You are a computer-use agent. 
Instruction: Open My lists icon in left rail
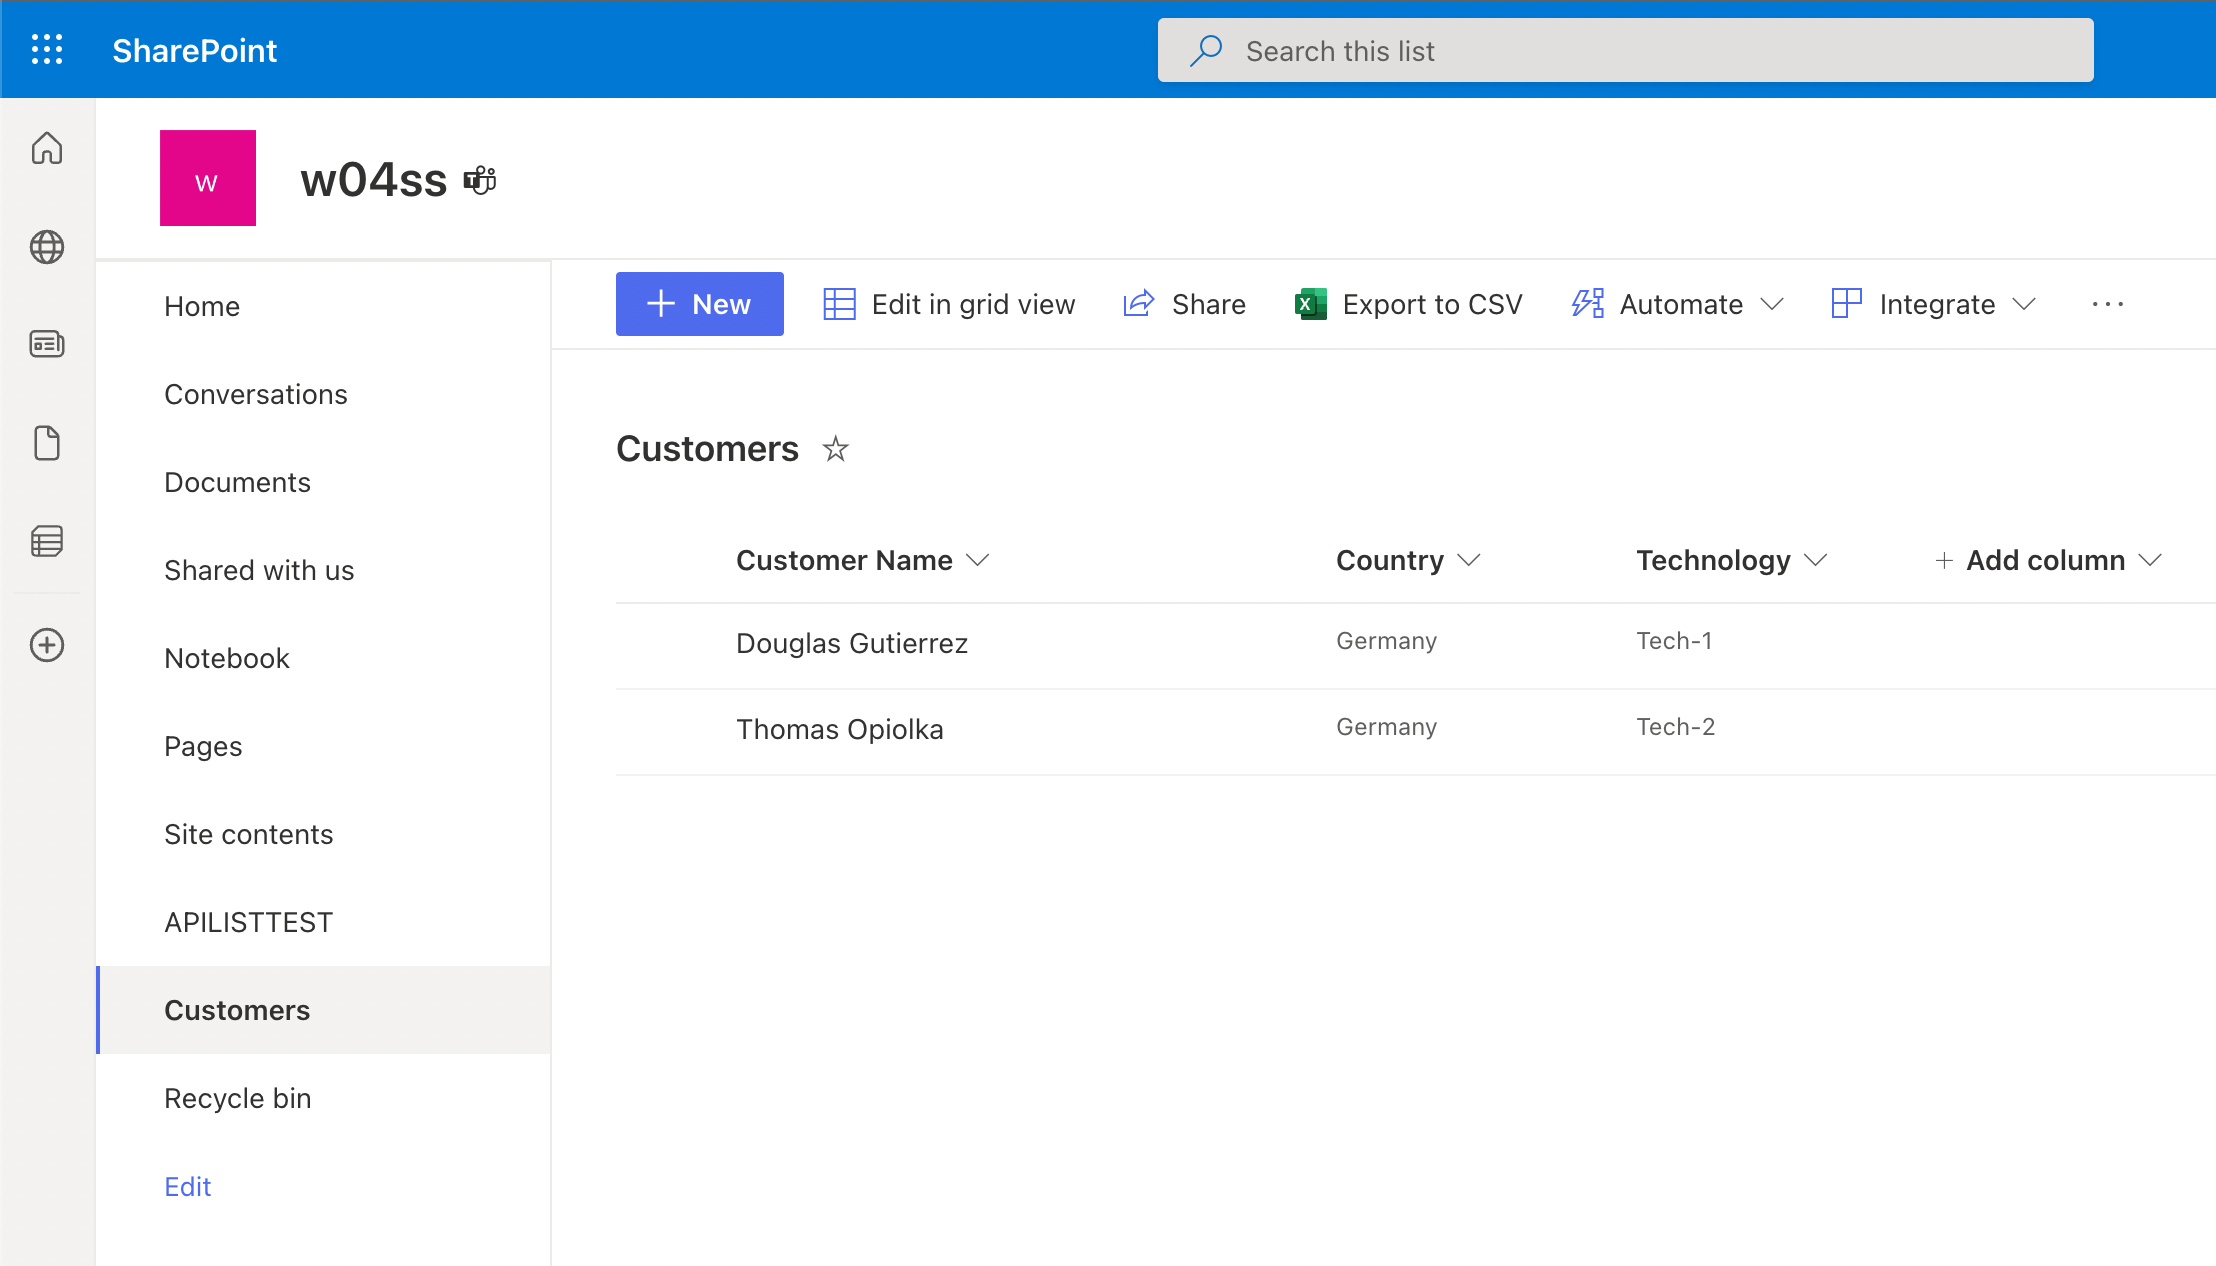[47, 541]
